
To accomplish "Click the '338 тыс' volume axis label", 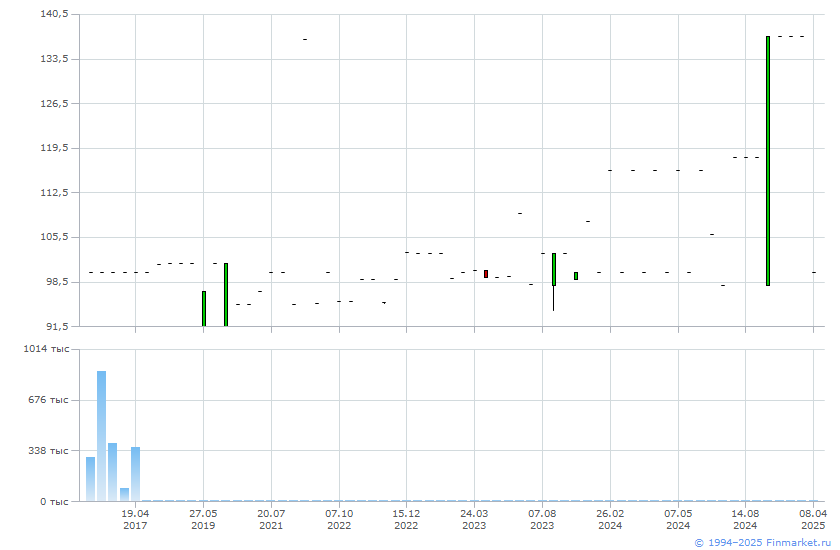I will tap(49, 451).
